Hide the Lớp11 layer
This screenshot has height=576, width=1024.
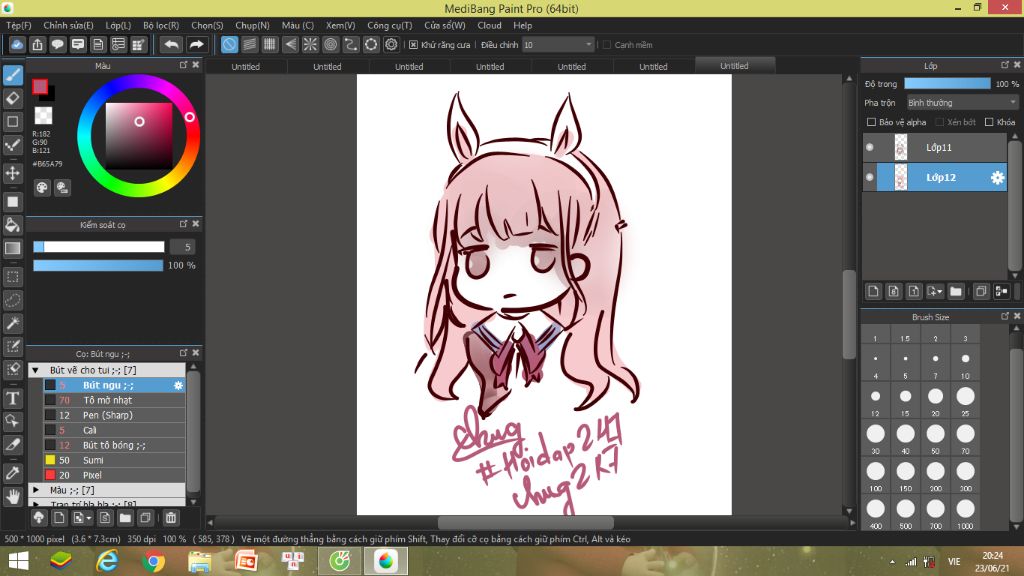pos(869,148)
